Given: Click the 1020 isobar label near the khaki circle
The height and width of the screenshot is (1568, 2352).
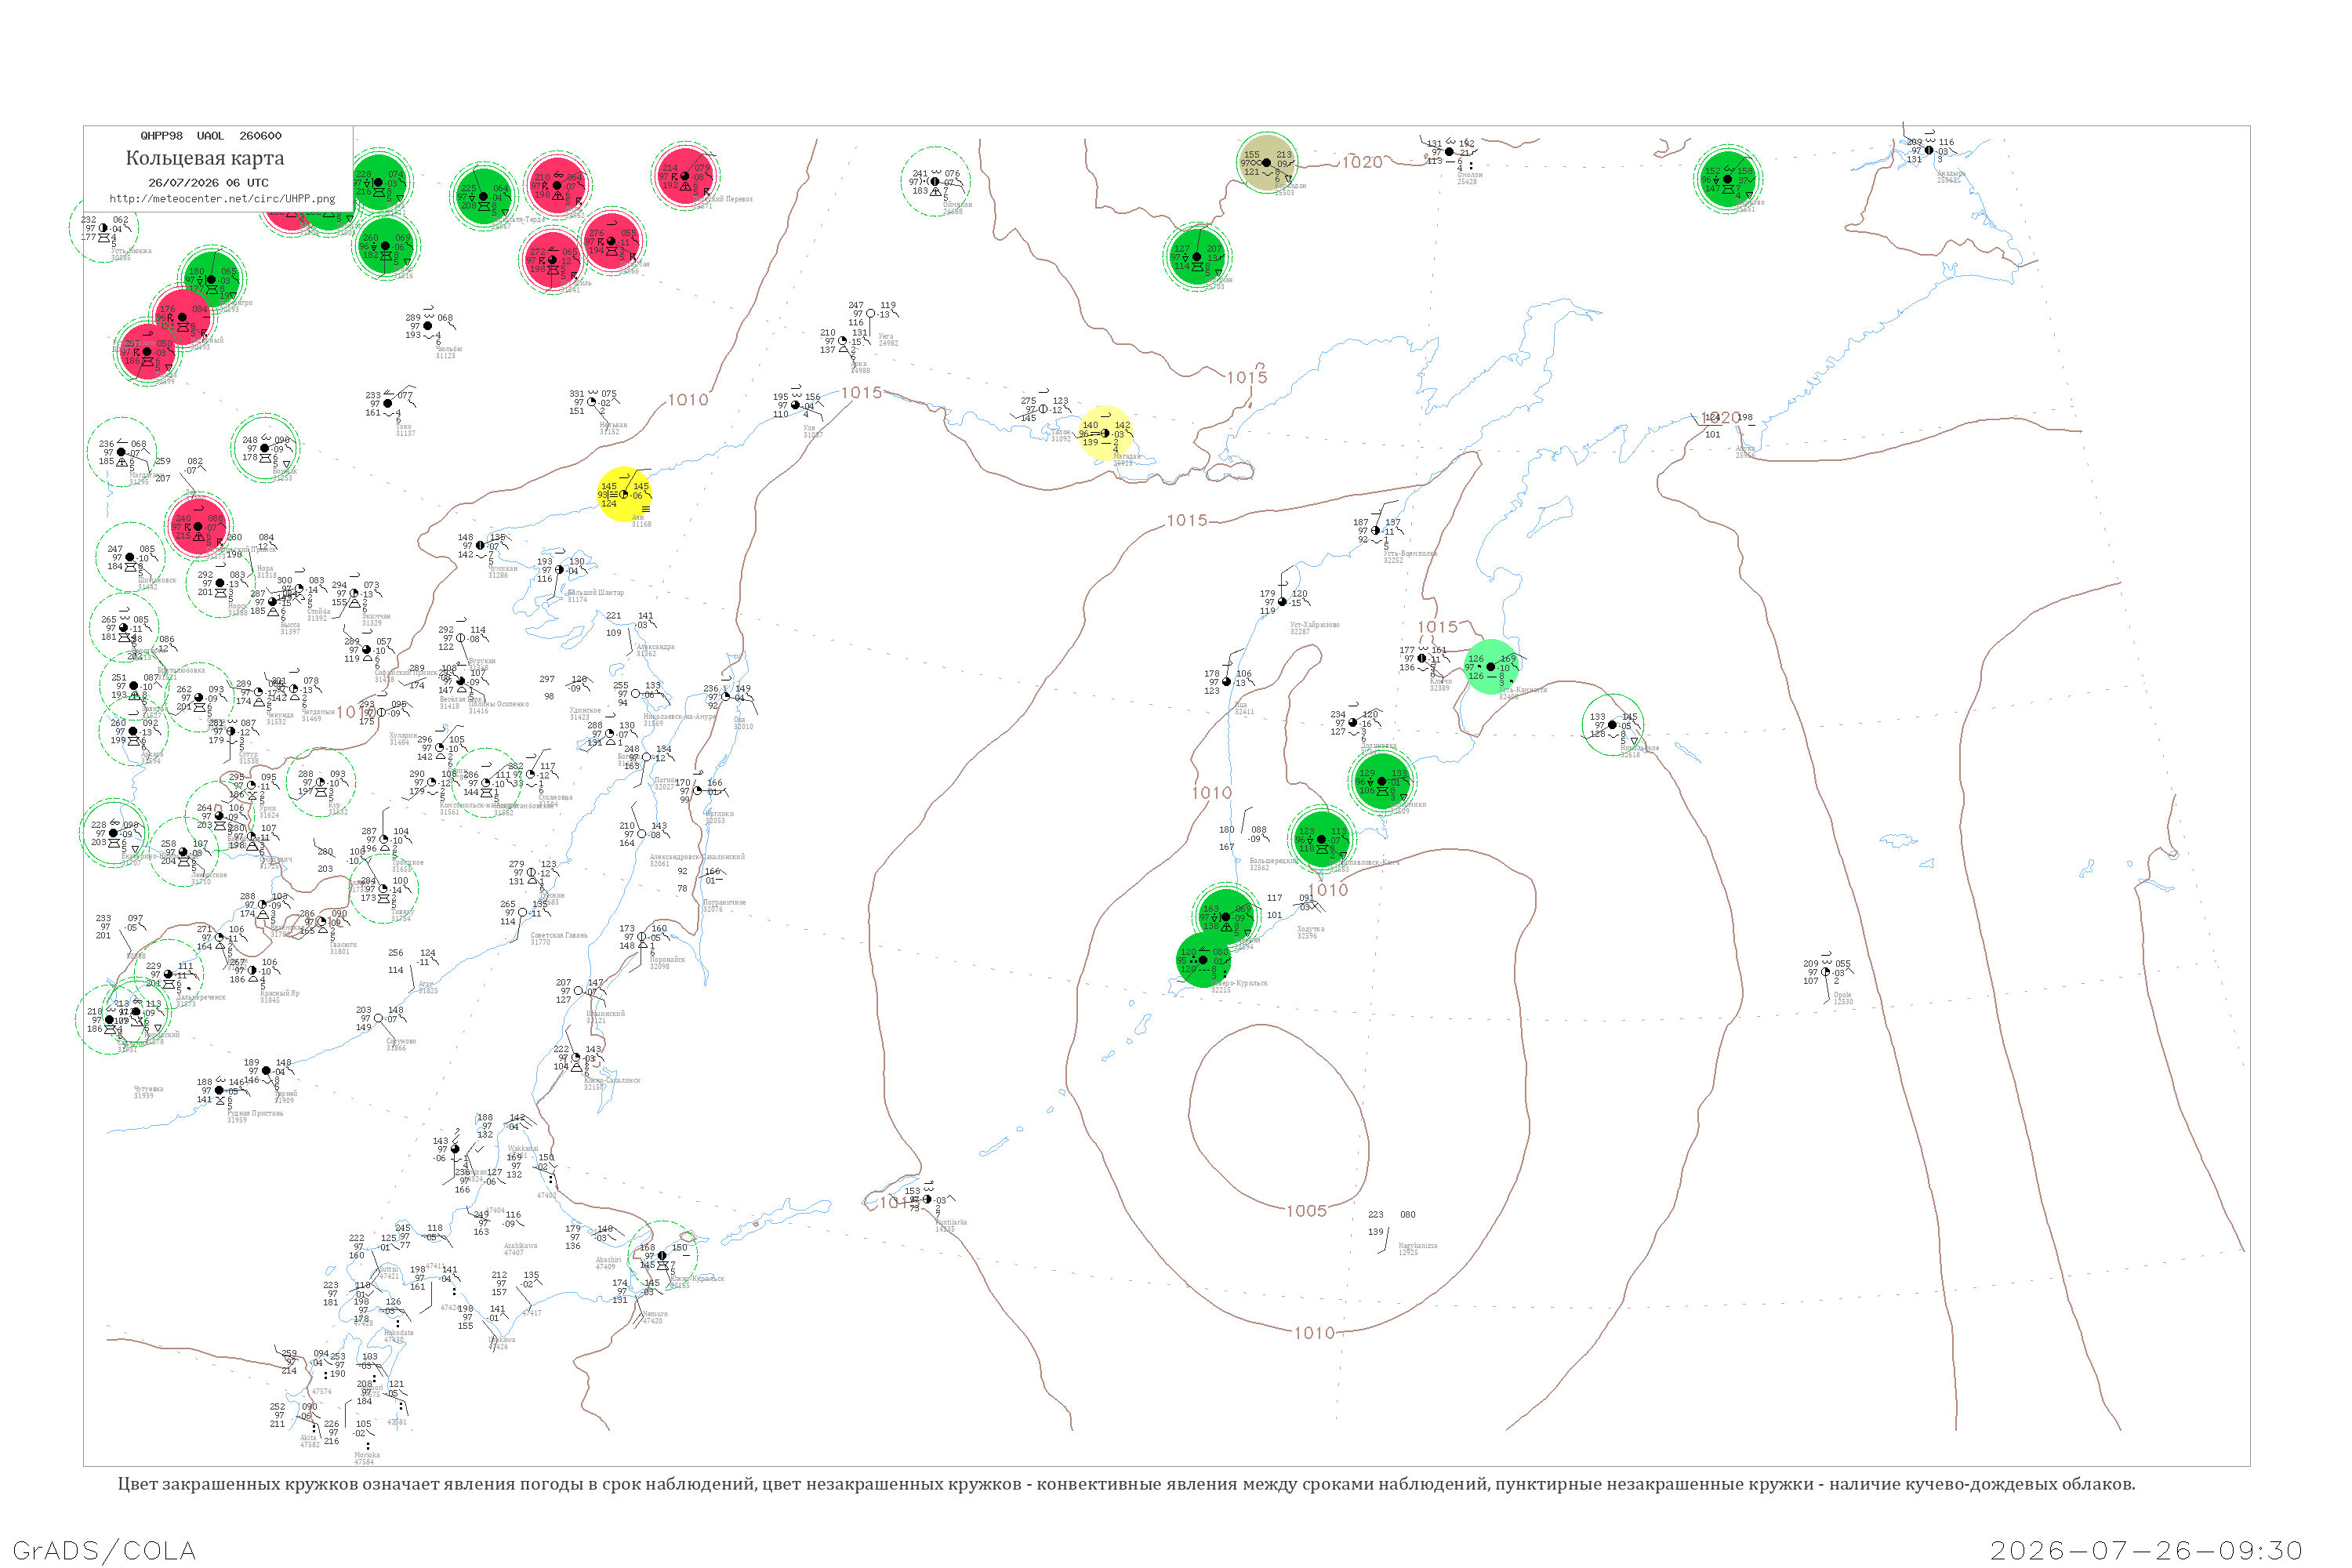Looking at the screenshot, I should pos(1362,162).
